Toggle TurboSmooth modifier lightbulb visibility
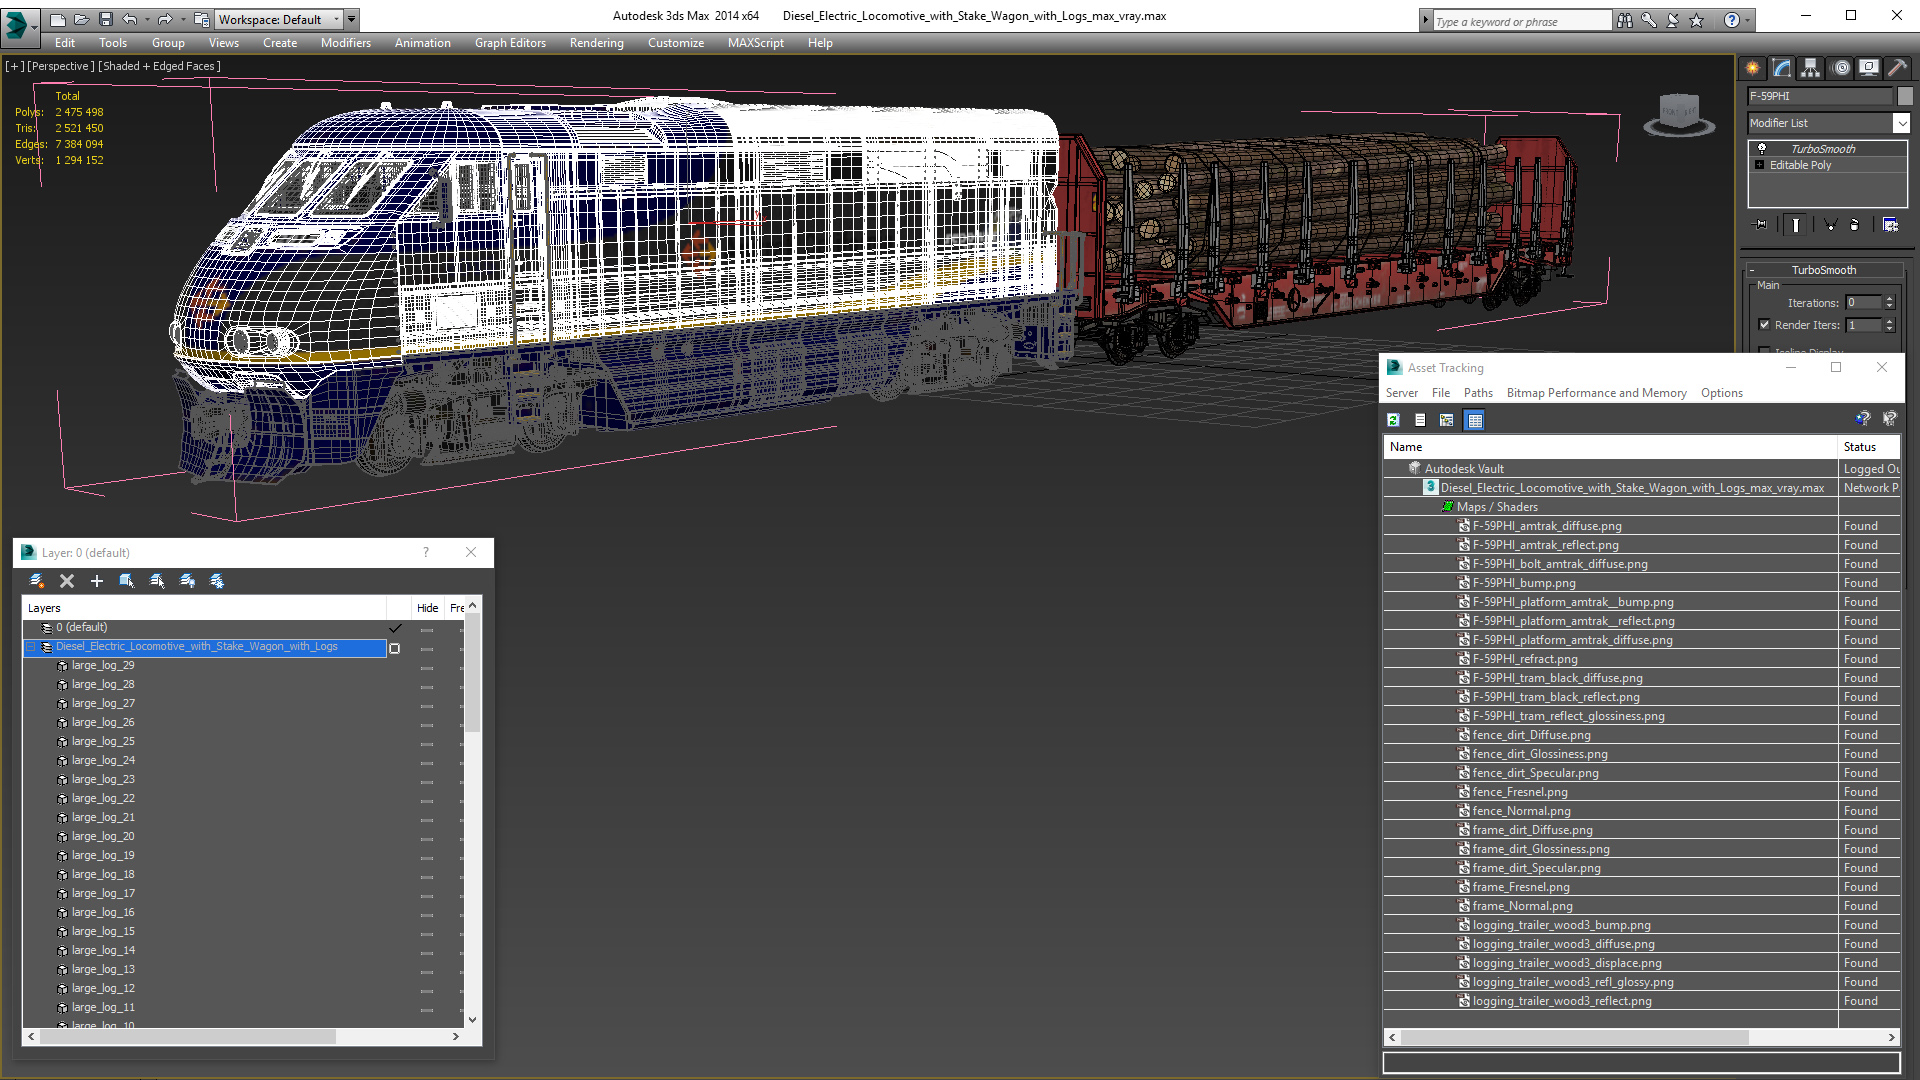The image size is (1920, 1080). [1762, 148]
